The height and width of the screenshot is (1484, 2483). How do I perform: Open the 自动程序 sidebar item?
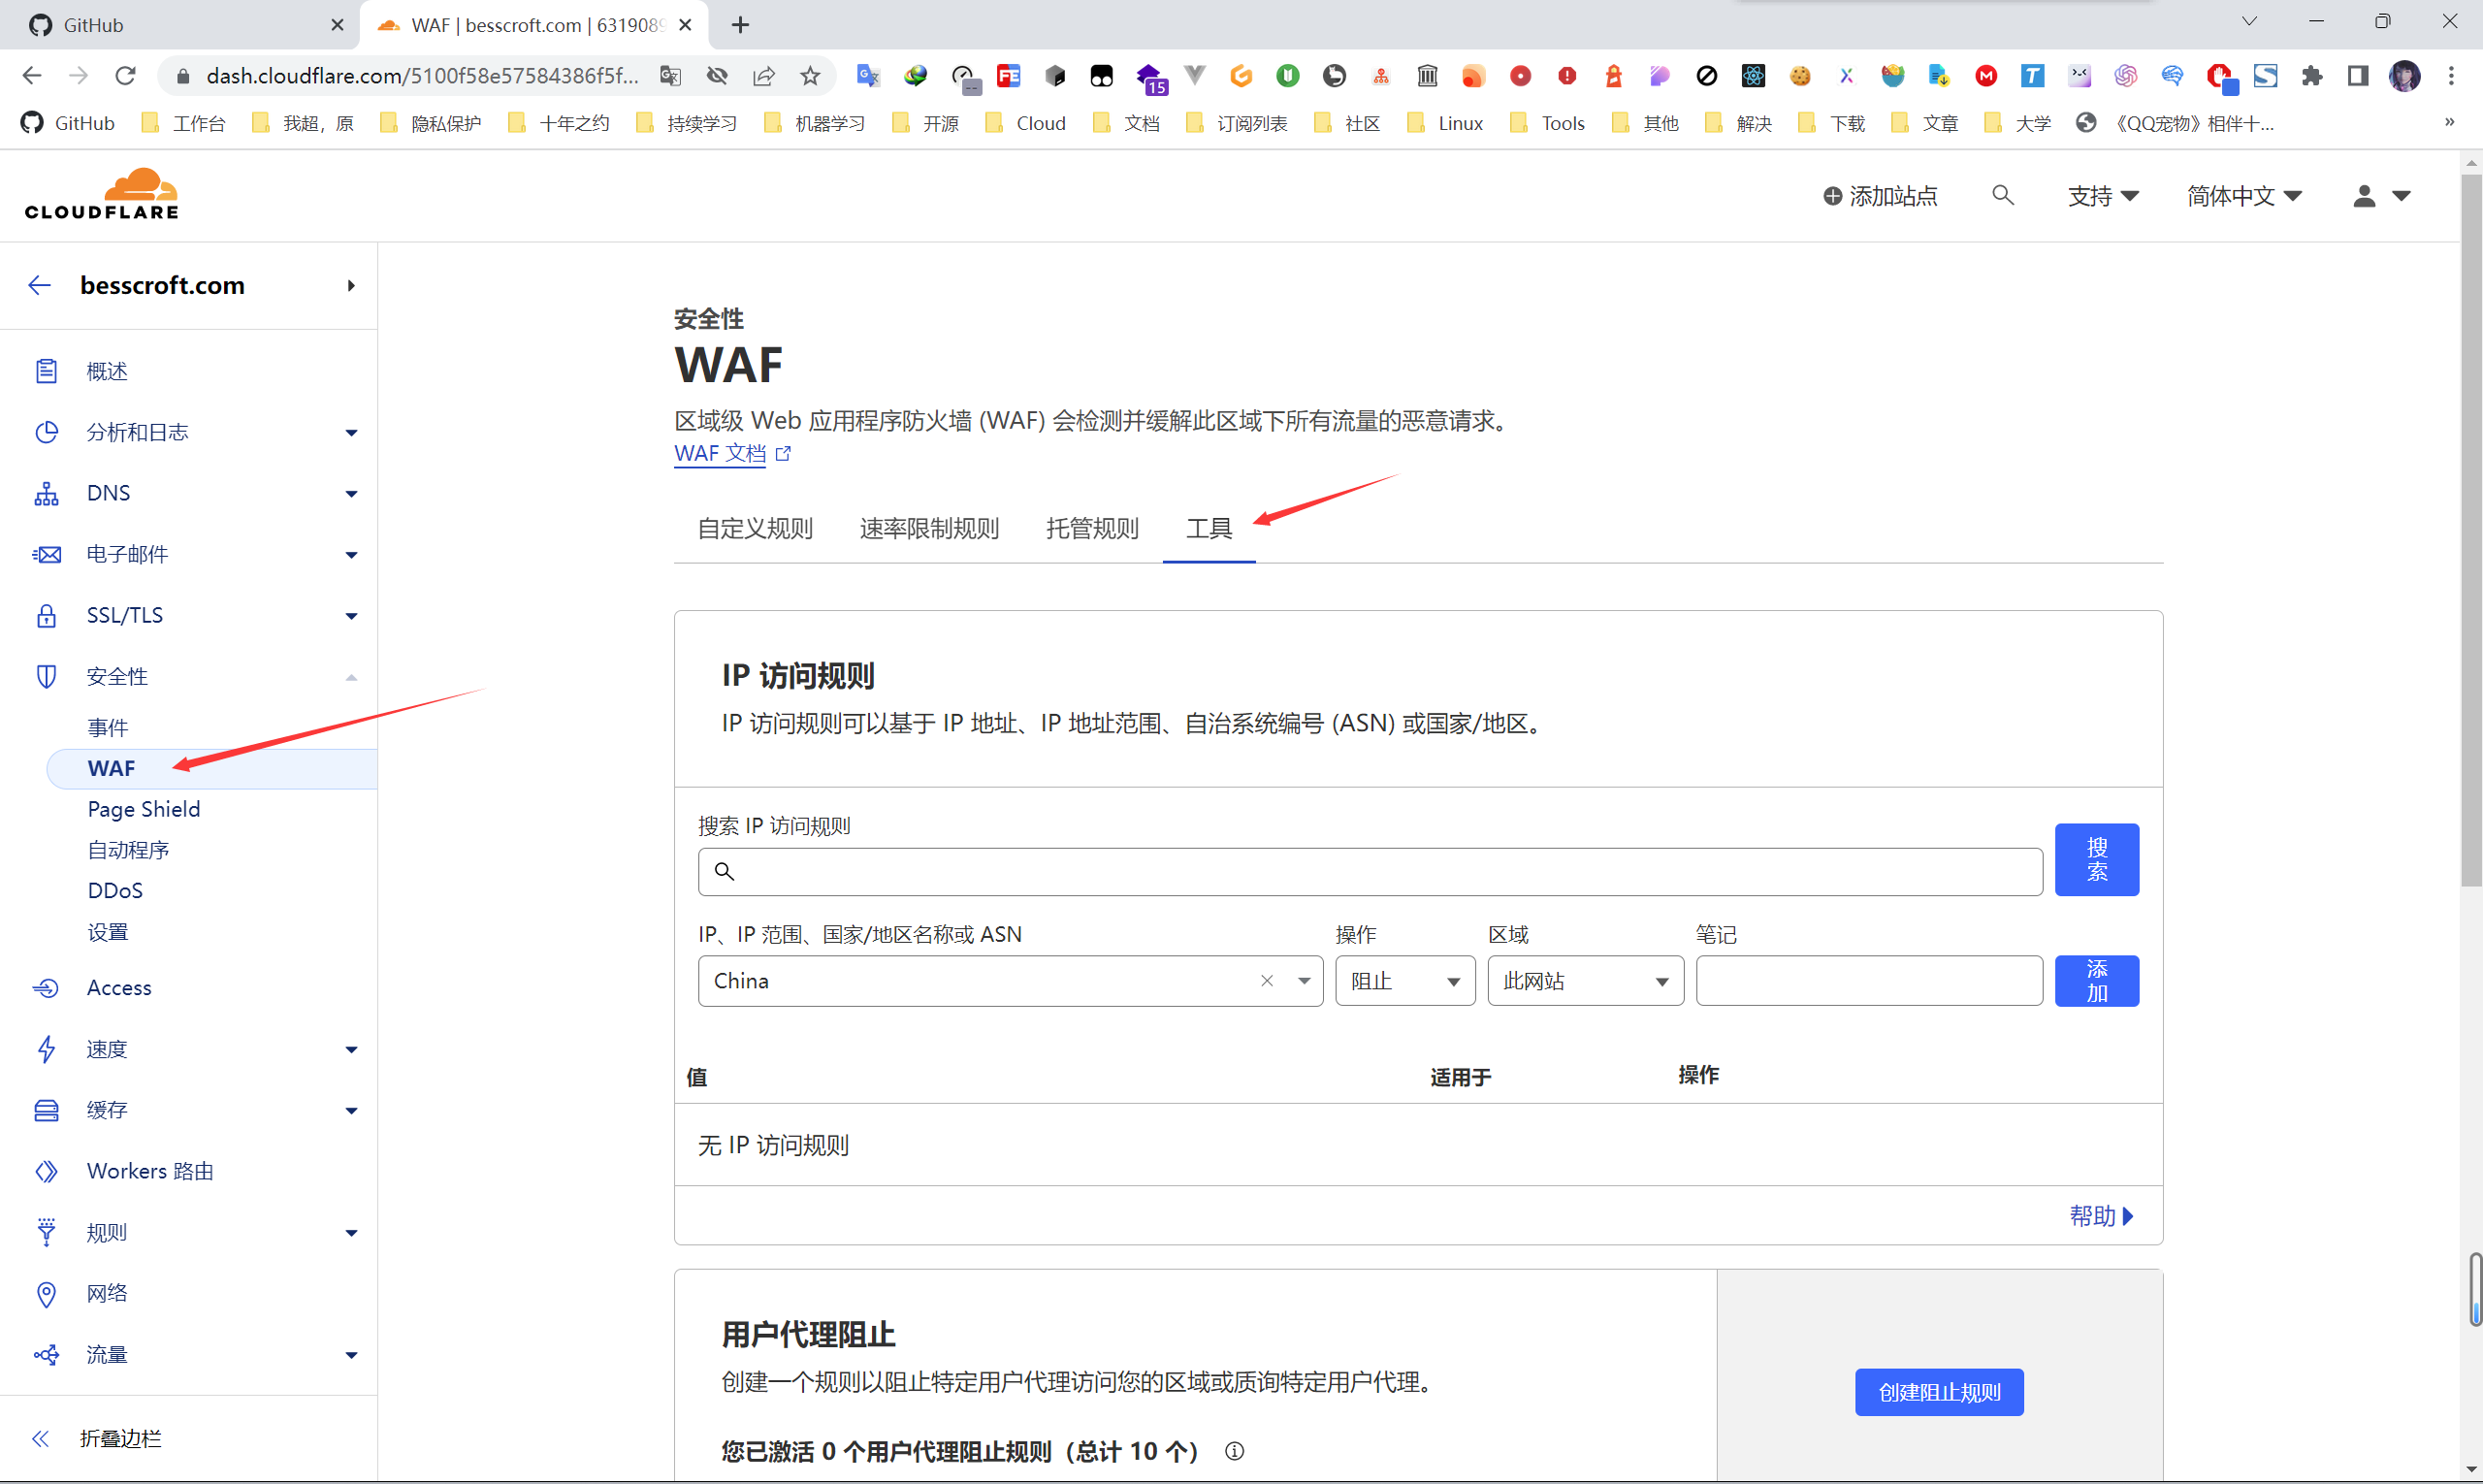(128, 850)
